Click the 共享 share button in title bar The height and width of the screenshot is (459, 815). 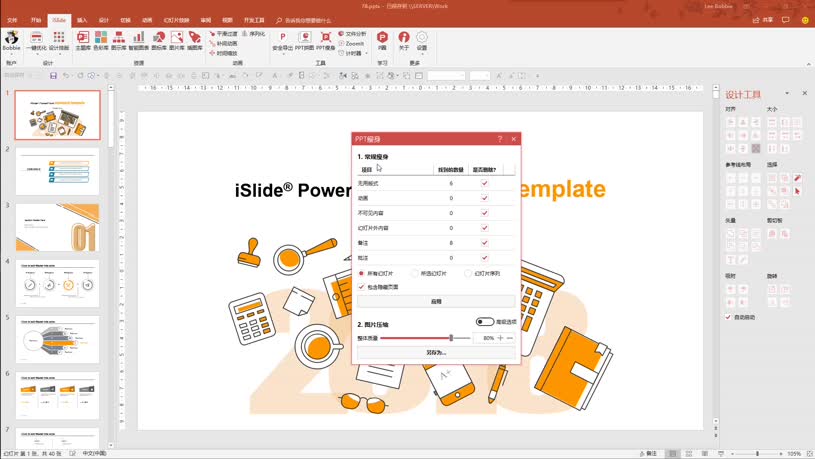pyautogui.click(x=763, y=20)
